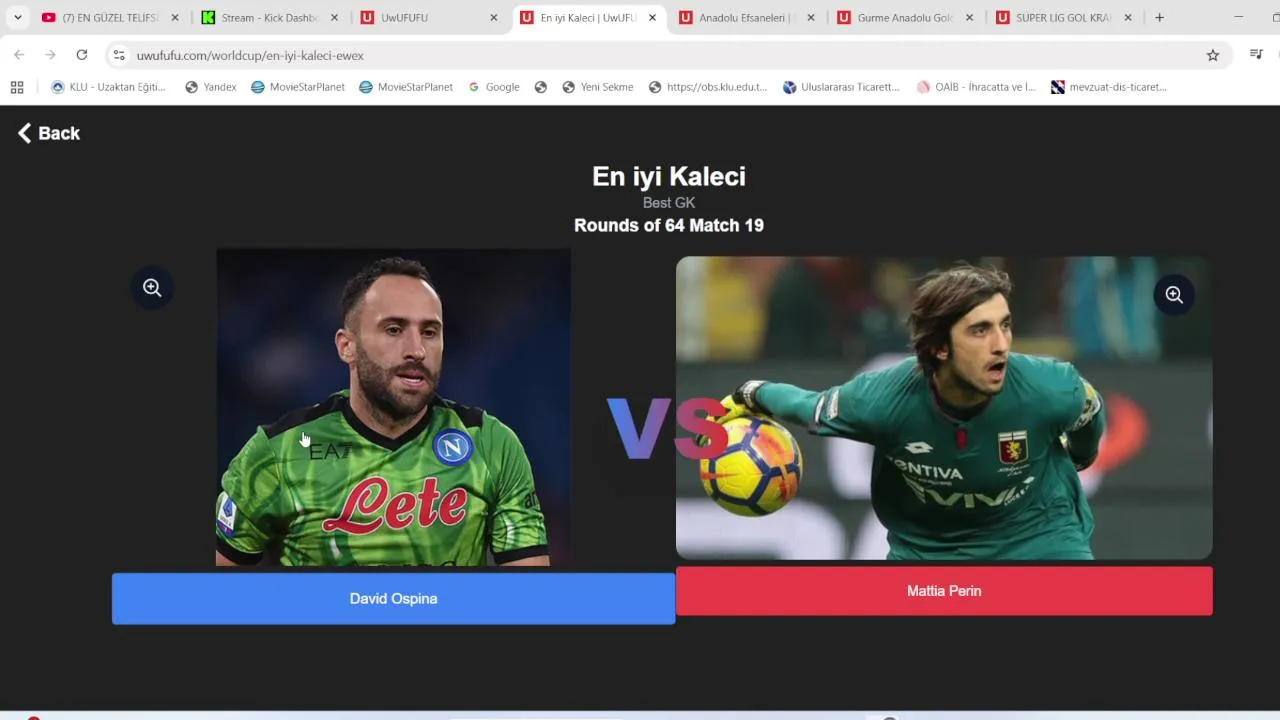View site information icon in address bar
Screen dimensions: 1280x720
[119, 55]
